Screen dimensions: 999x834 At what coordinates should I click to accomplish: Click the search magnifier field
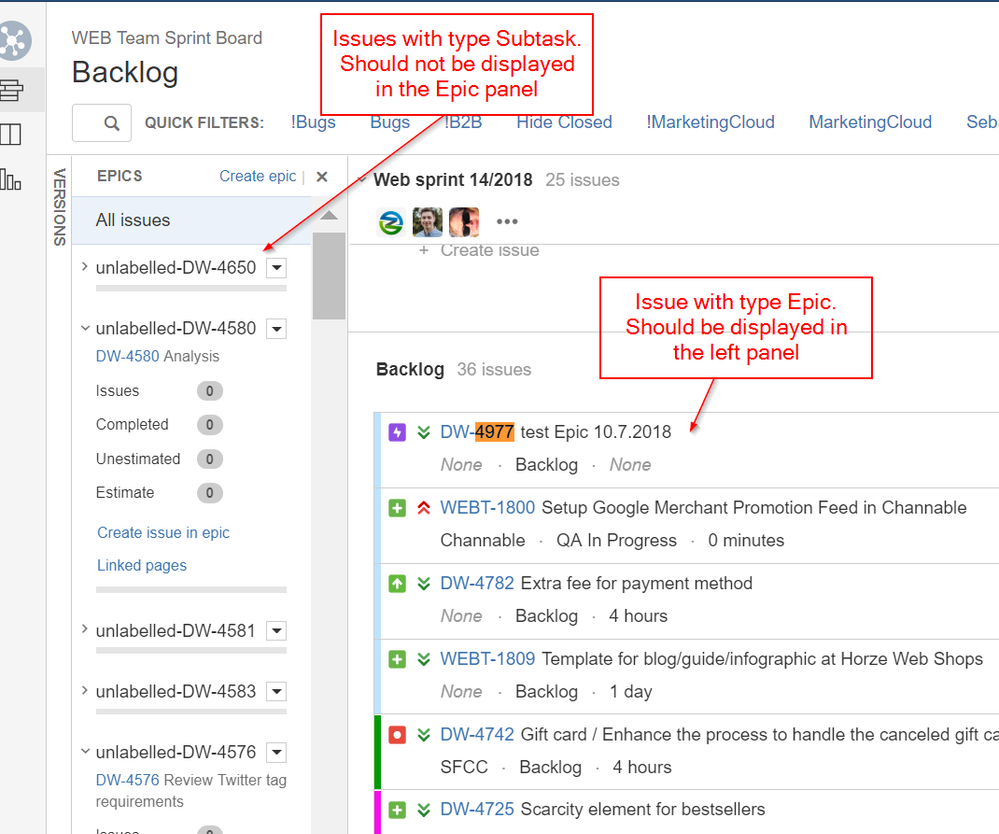[x=102, y=123]
